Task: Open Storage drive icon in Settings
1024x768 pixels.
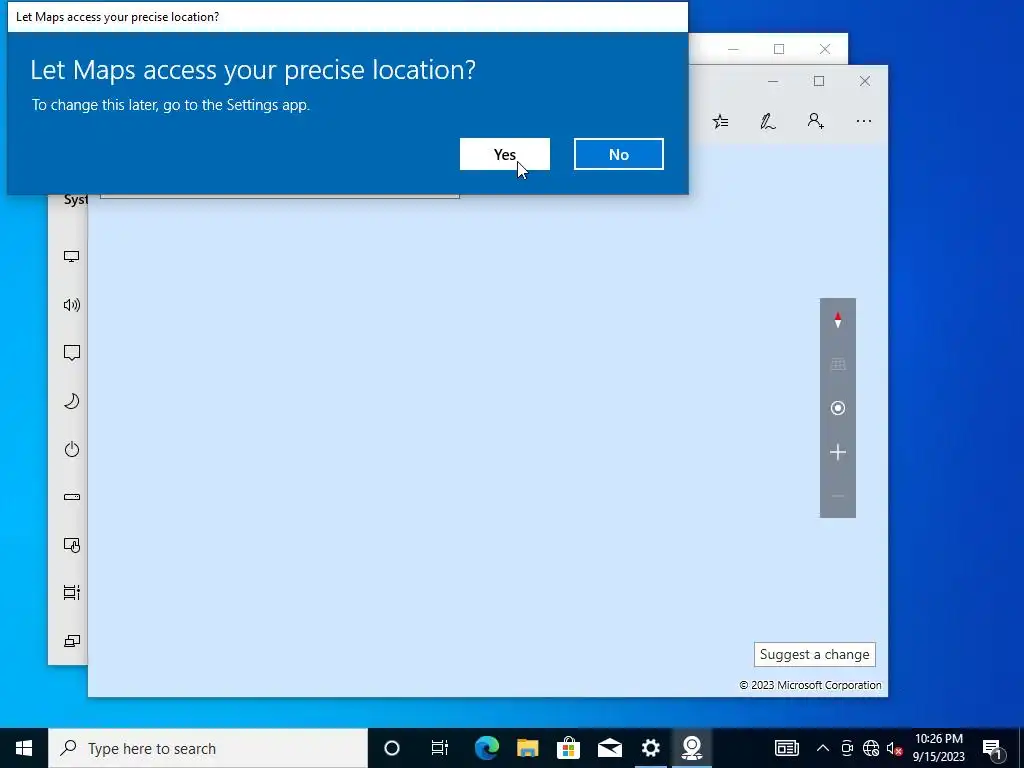Action: pyautogui.click(x=71, y=497)
